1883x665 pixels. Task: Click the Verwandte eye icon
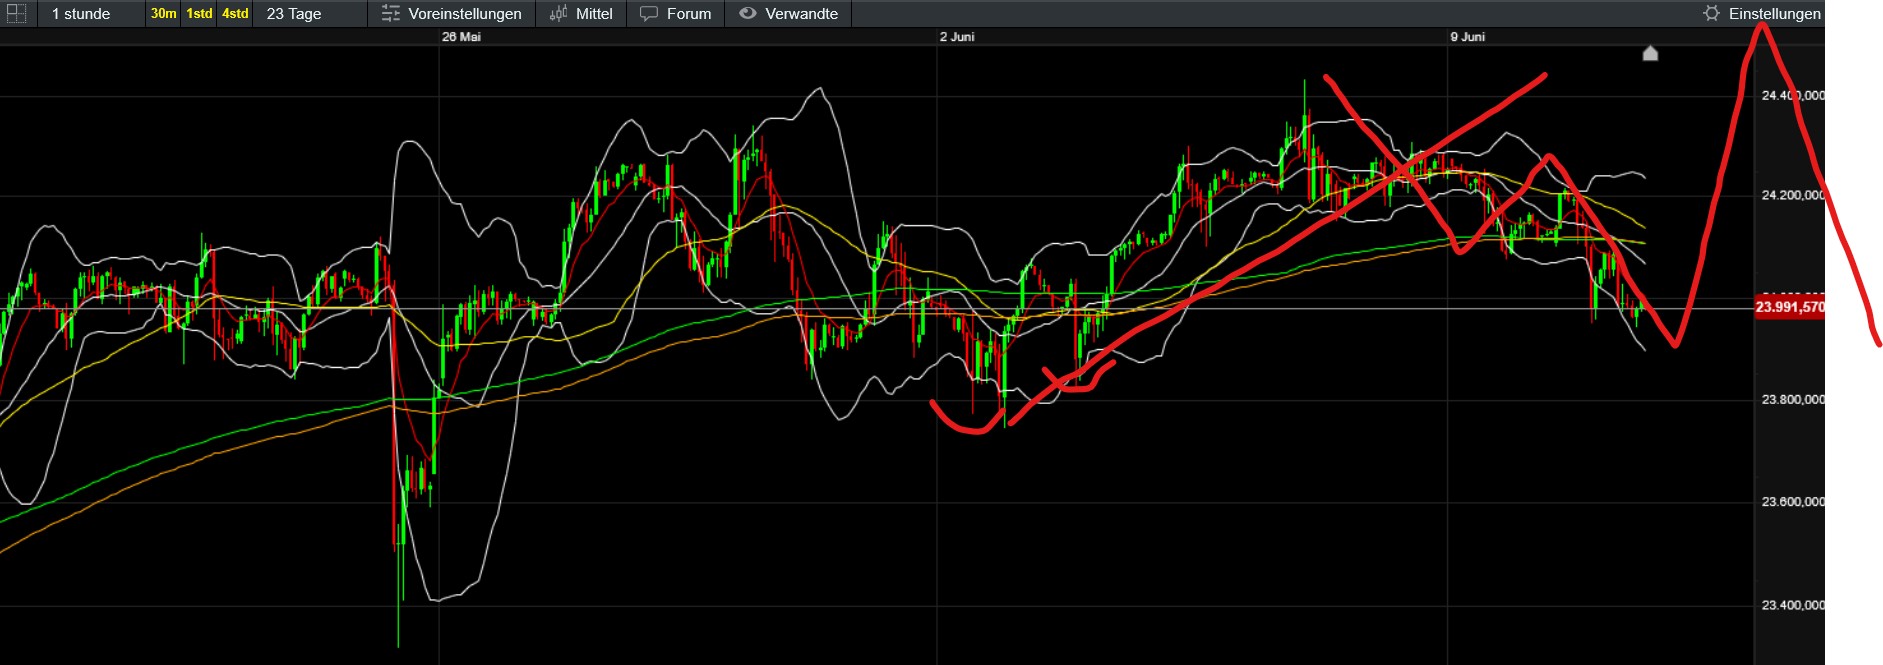click(747, 14)
